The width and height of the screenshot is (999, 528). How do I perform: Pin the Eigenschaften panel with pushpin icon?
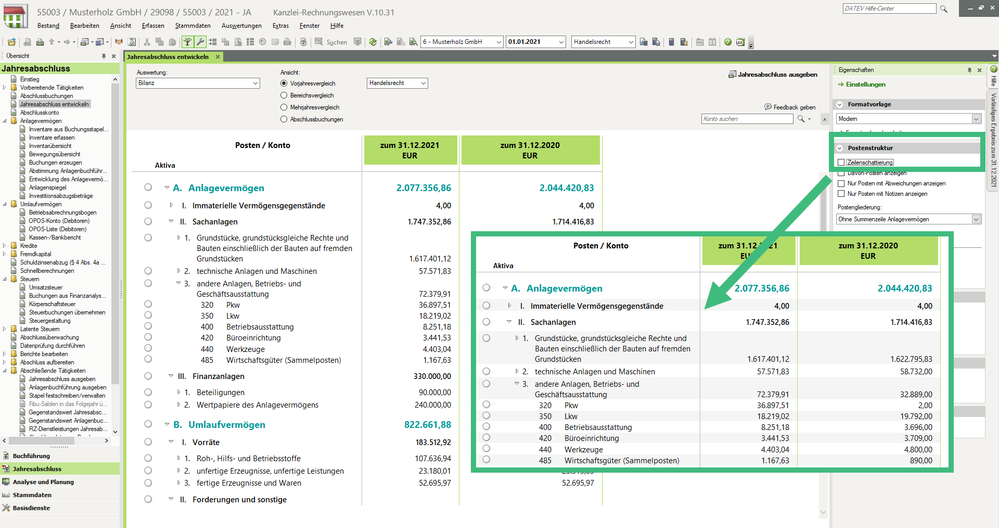point(969,70)
